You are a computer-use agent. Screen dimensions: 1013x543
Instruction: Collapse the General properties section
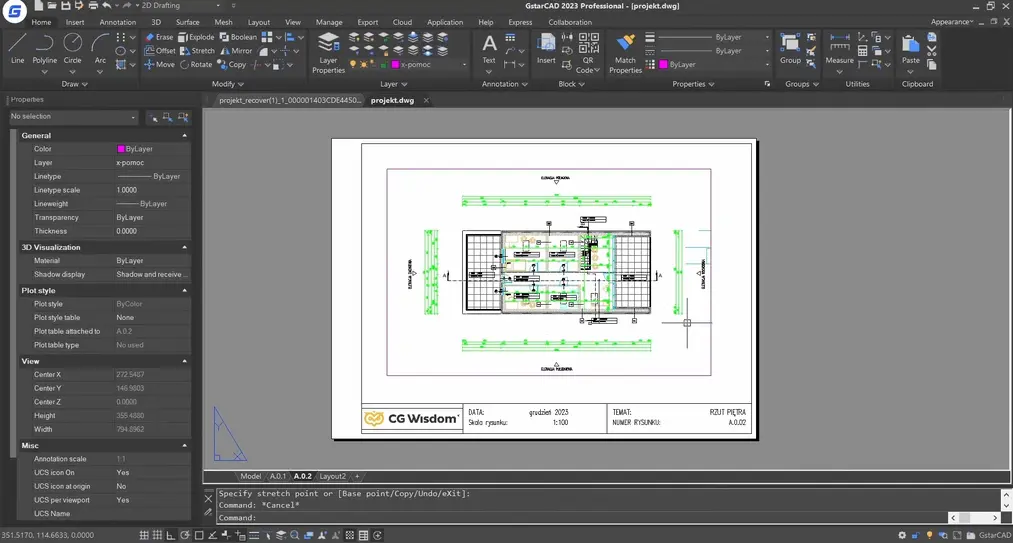pyautogui.click(x=185, y=136)
